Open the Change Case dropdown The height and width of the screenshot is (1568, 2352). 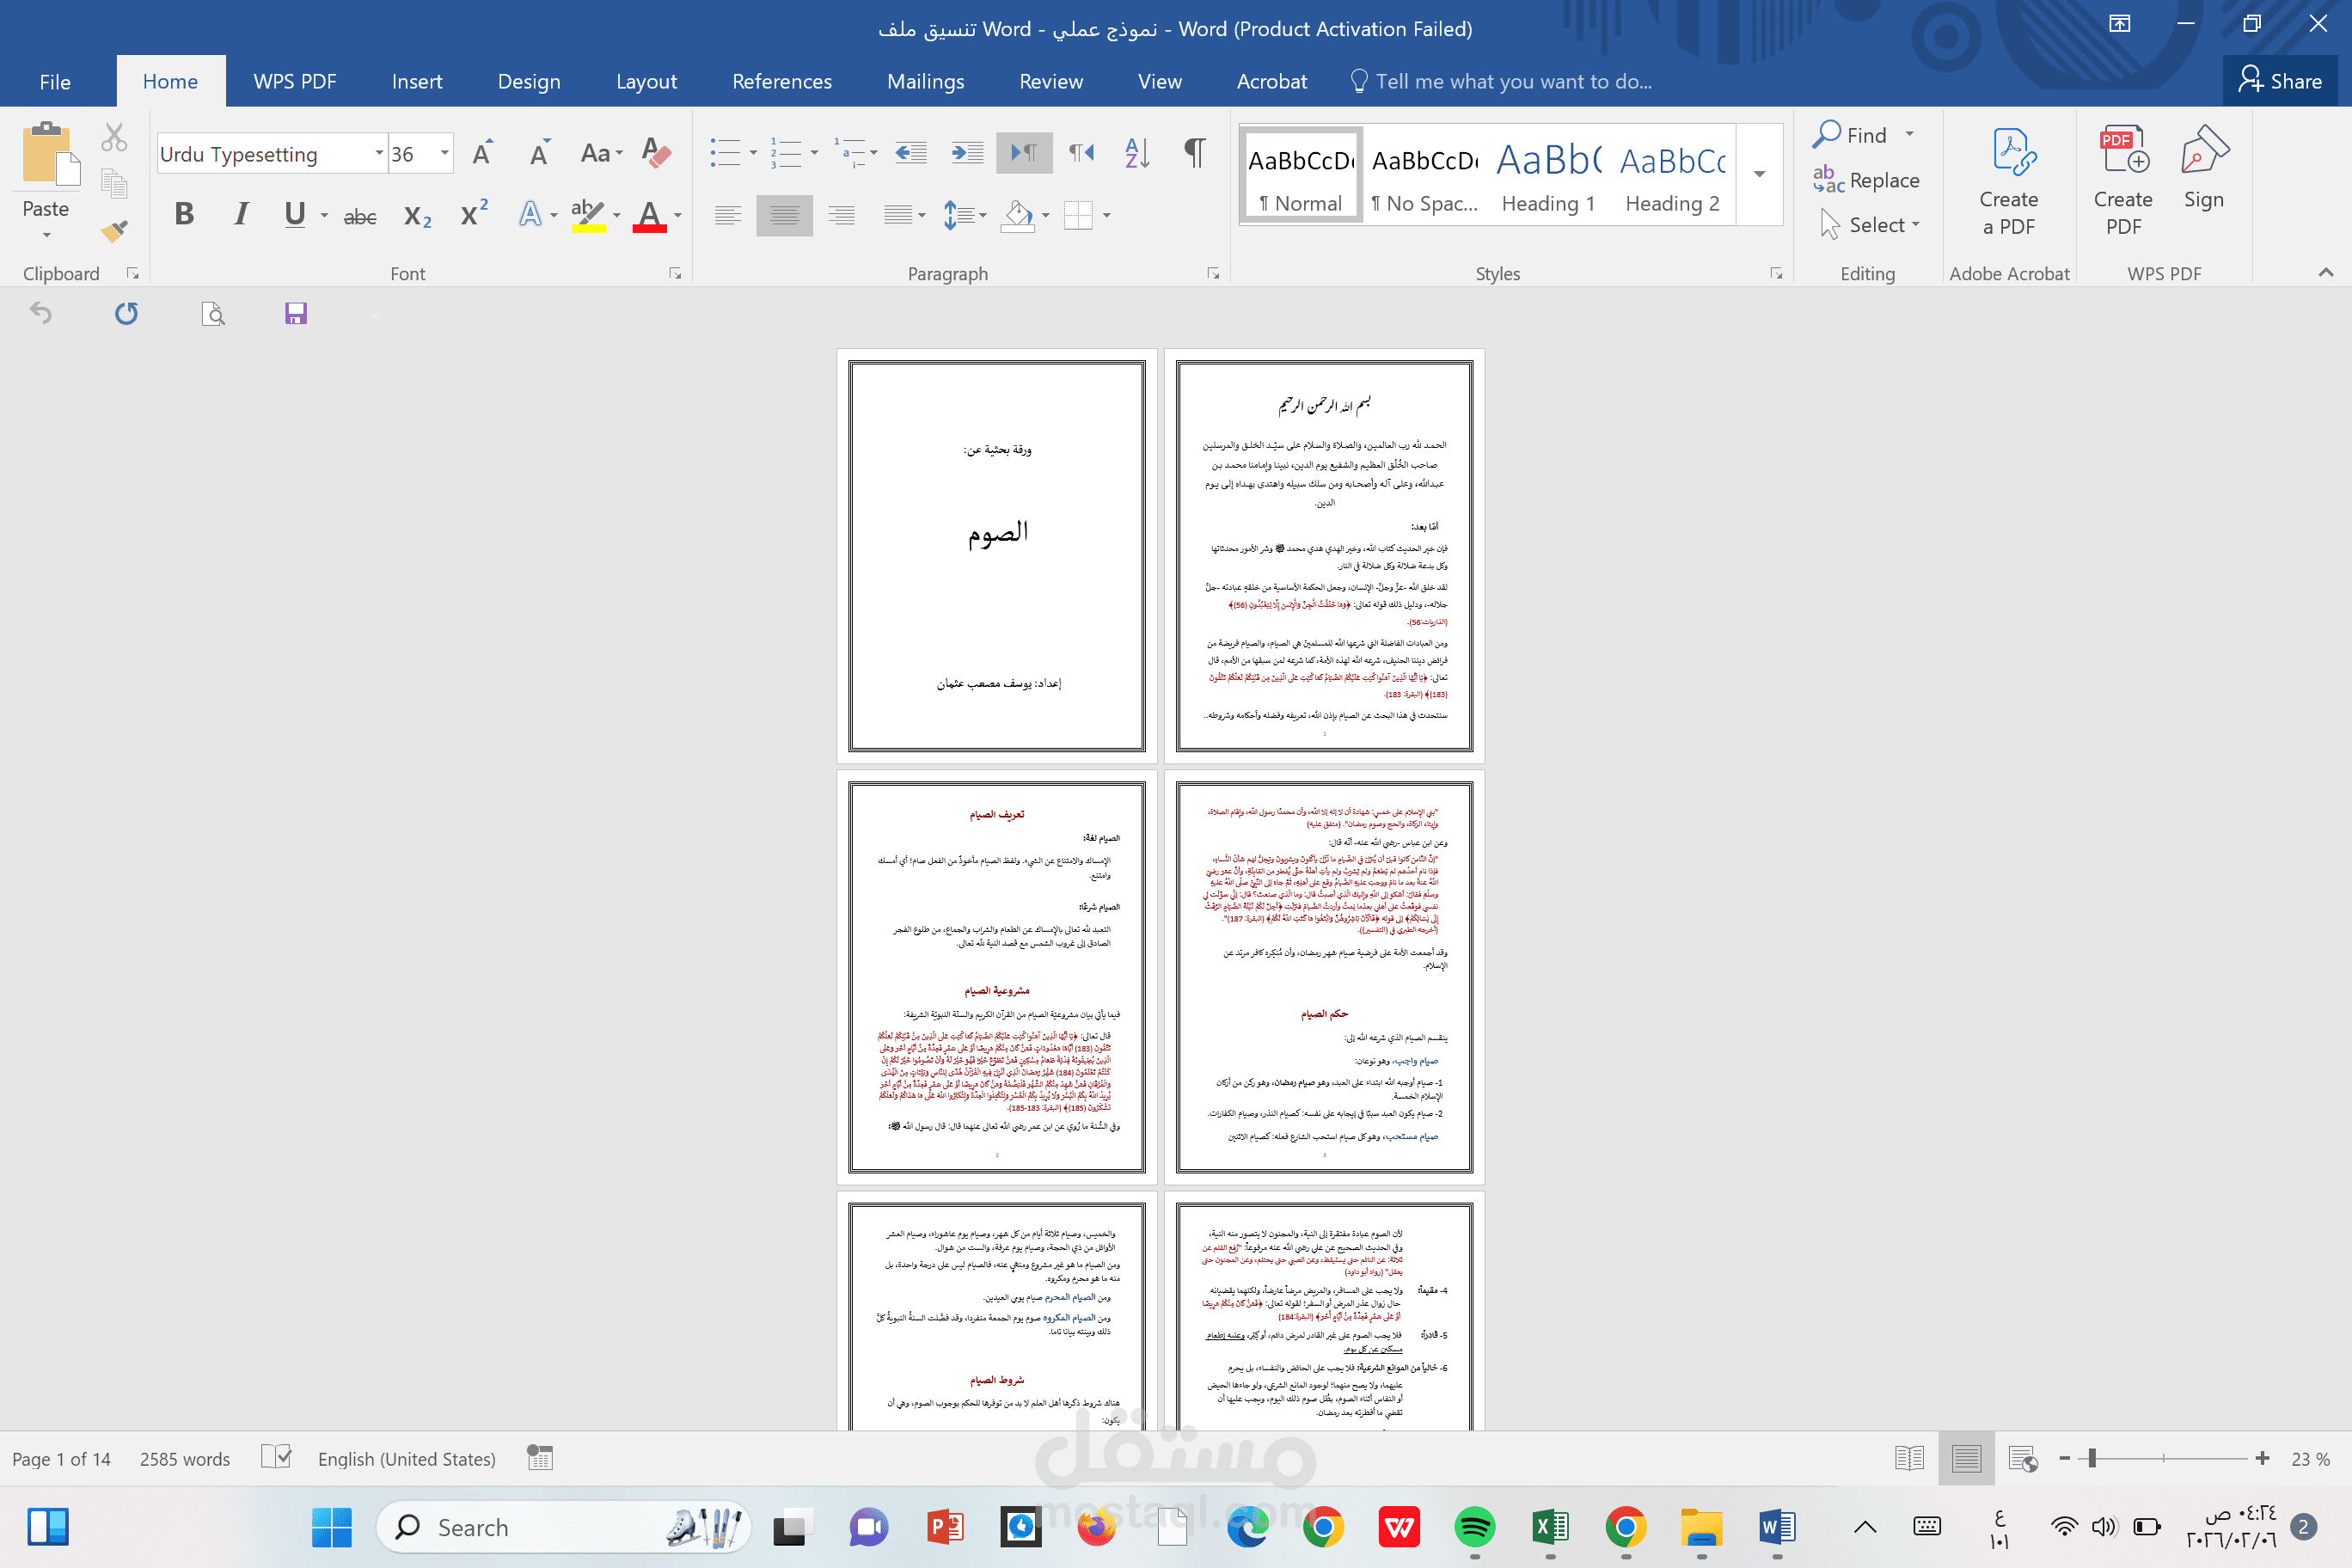(x=602, y=153)
